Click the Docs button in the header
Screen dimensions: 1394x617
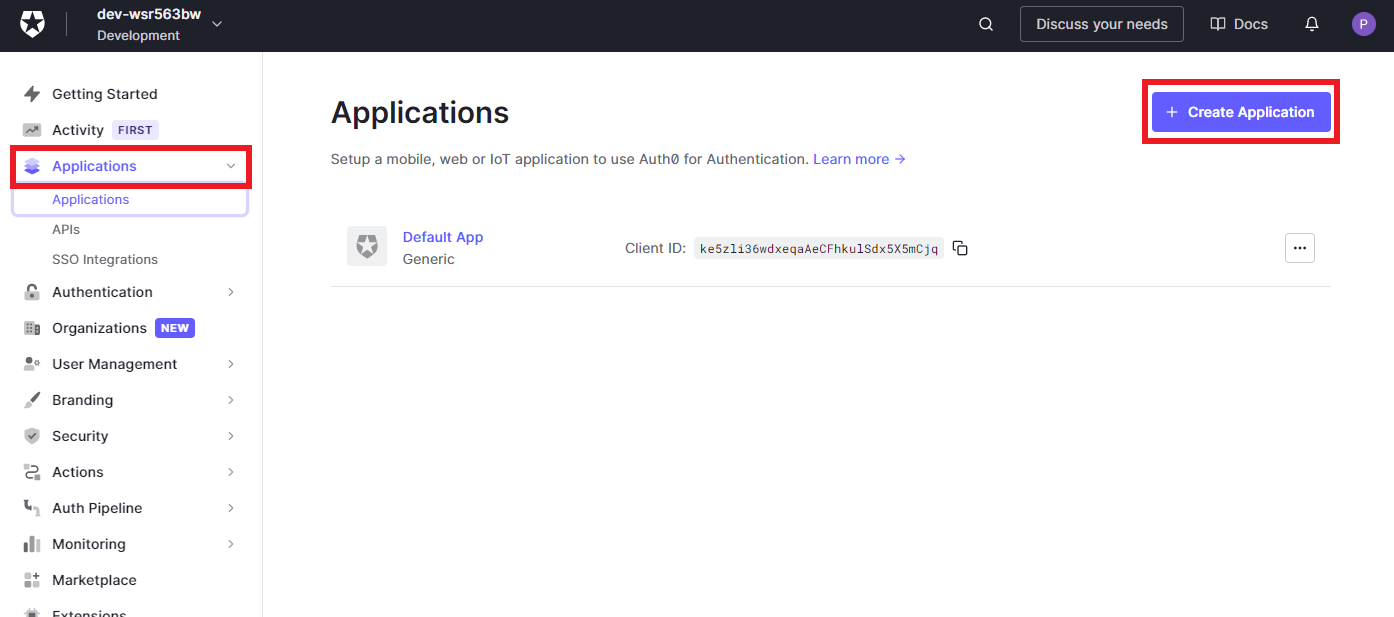click(x=1238, y=23)
